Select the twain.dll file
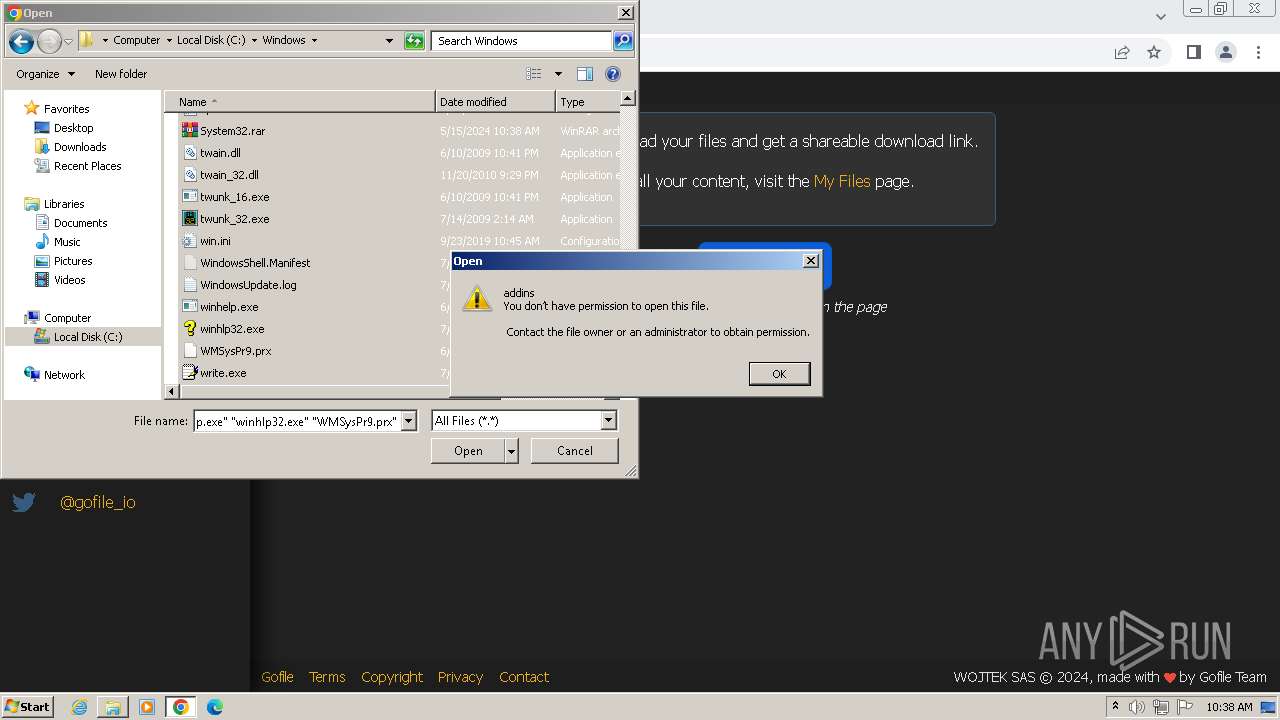This screenshot has height=720, width=1280. pyautogui.click(x=220, y=153)
